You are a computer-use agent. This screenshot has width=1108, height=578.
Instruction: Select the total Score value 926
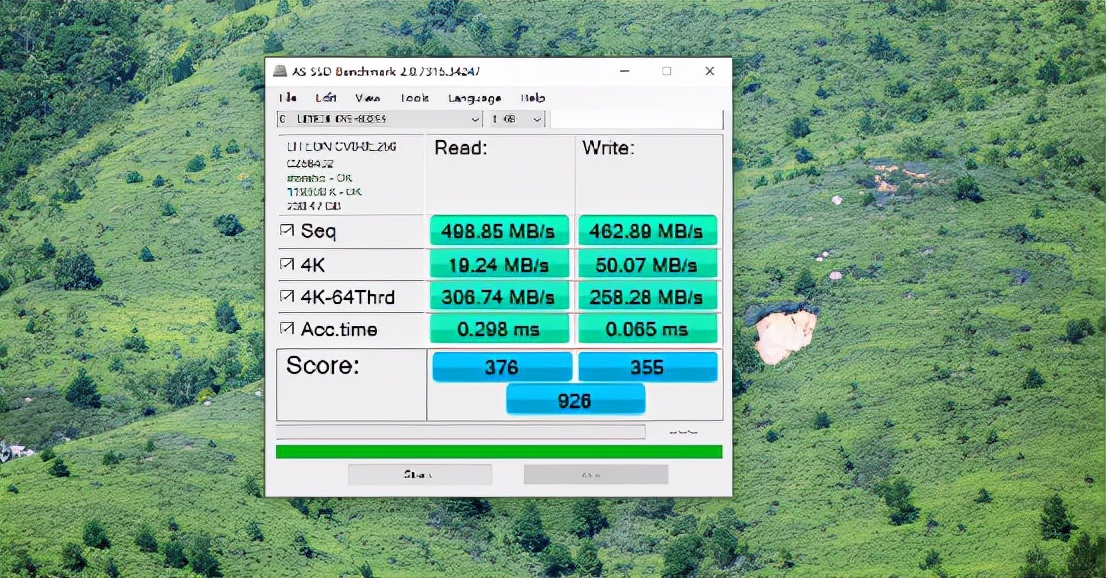[575, 399]
